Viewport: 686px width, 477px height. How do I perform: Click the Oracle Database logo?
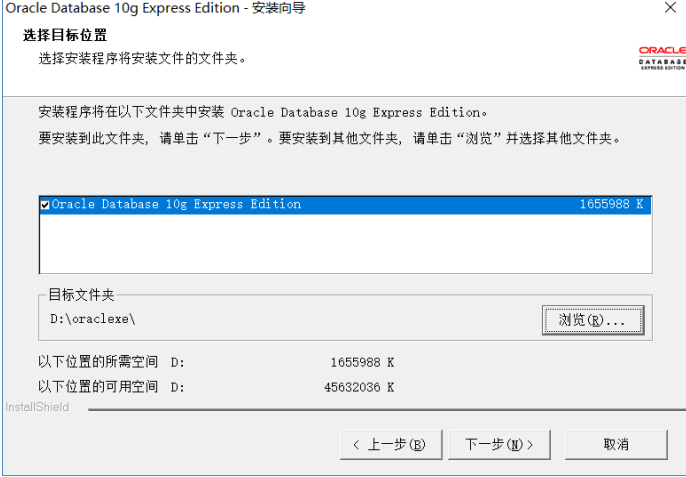click(x=662, y=58)
